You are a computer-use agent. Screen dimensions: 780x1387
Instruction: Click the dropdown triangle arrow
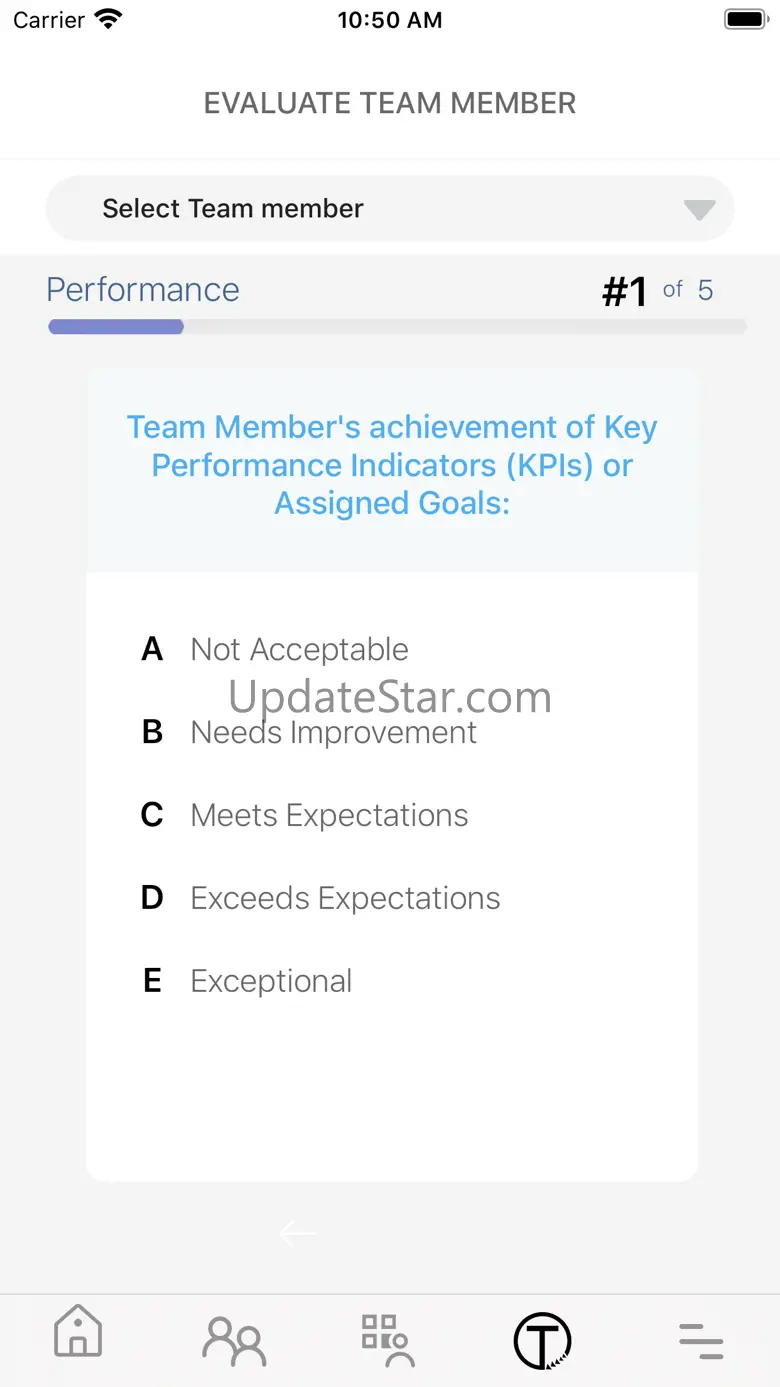point(699,210)
